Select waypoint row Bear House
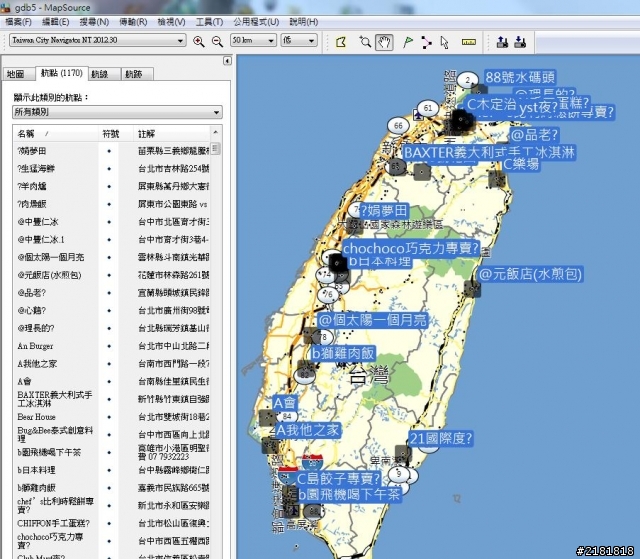The height and width of the screenshot is (559, 640). 113,417
